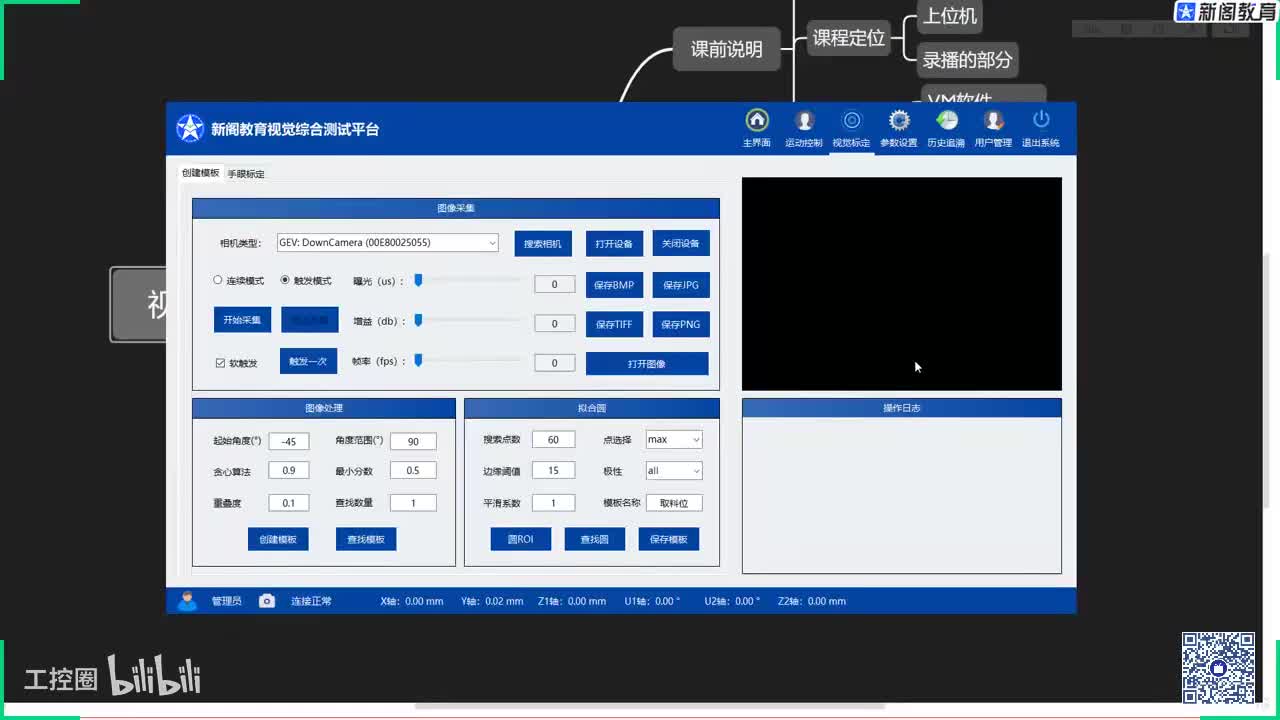Screen dimensions: 1280x720
Task: Click the 关闭设备 button
Action: click(681, 244)
